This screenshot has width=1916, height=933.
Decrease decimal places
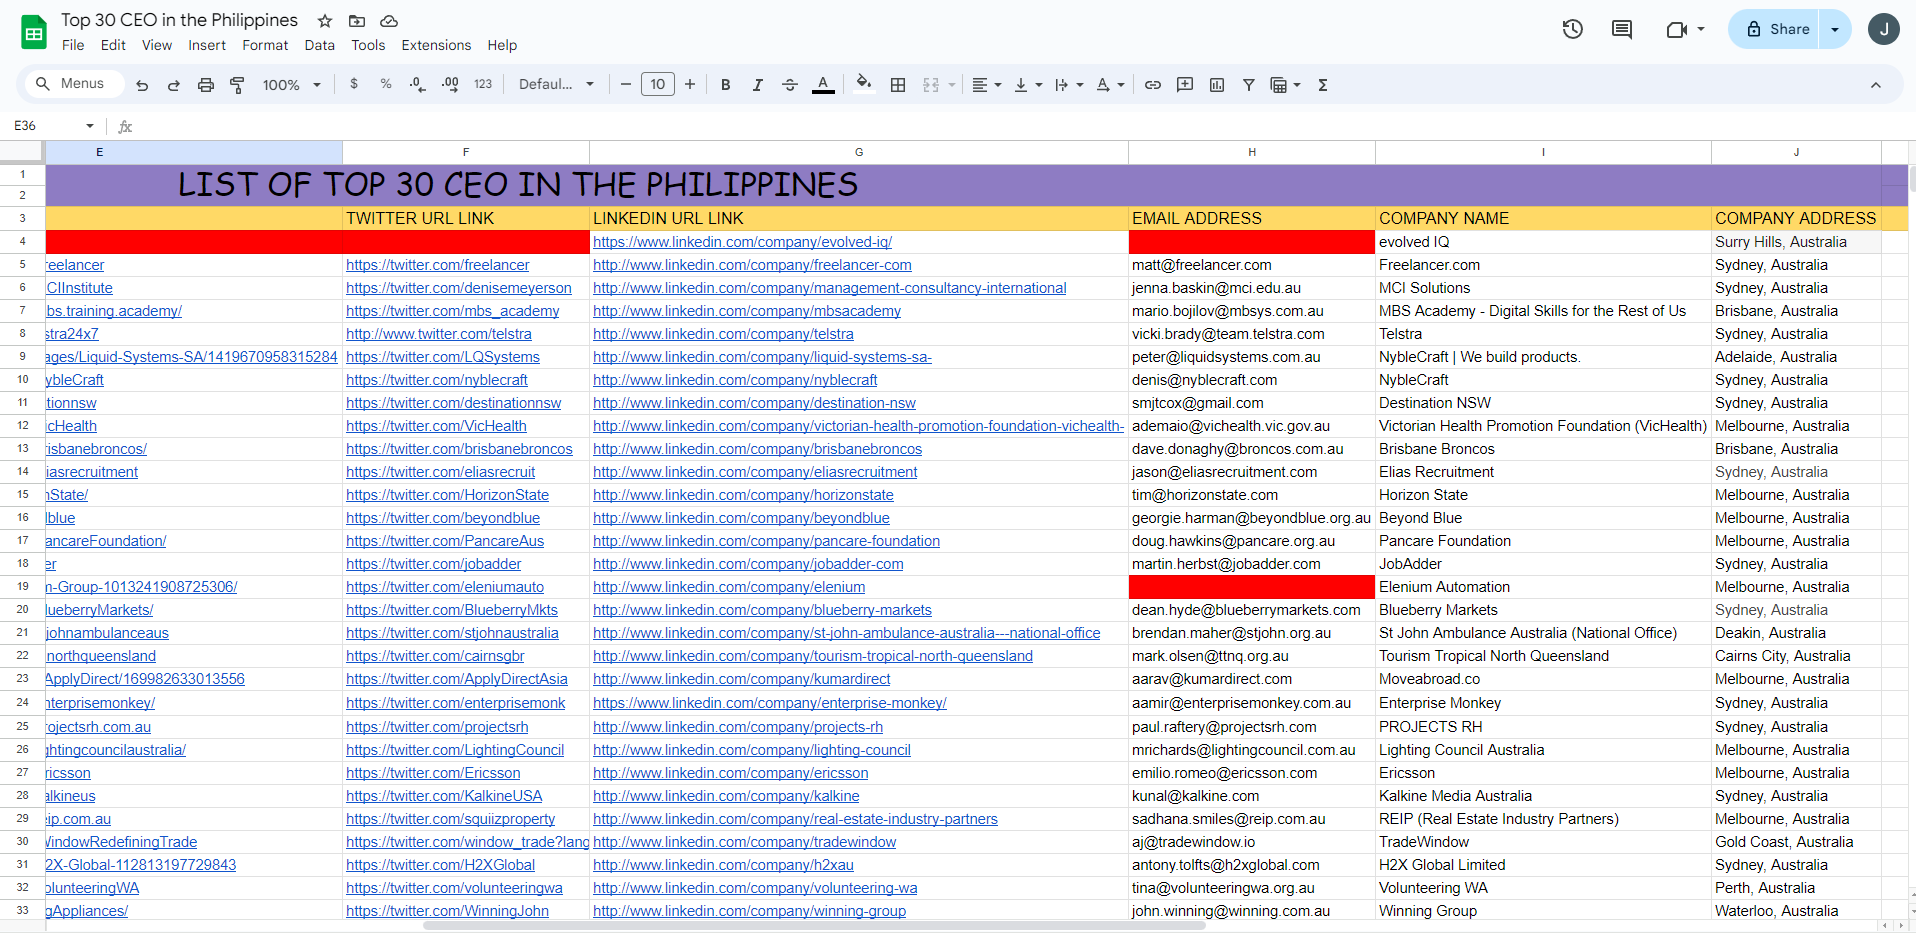(418, 85)
